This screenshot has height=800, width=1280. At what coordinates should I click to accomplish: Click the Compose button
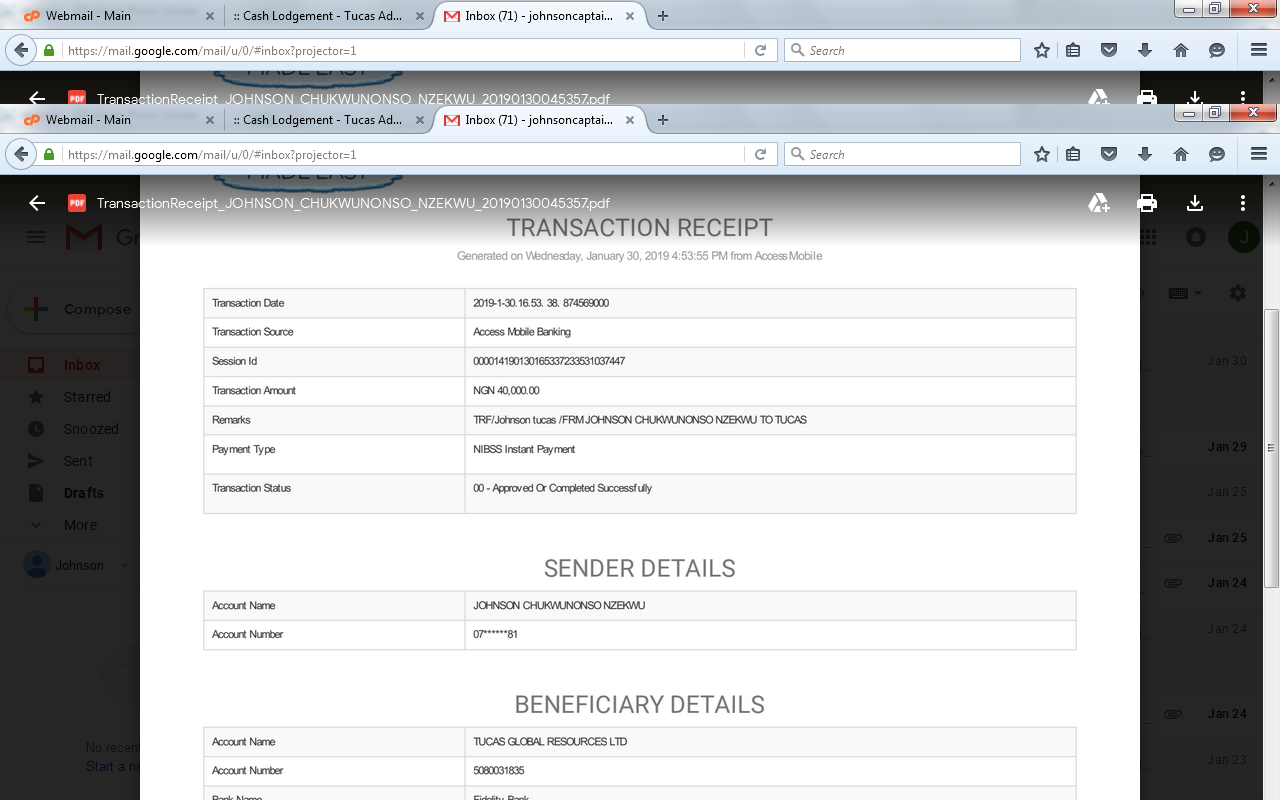pyautogui.click(x=80, y=310)
